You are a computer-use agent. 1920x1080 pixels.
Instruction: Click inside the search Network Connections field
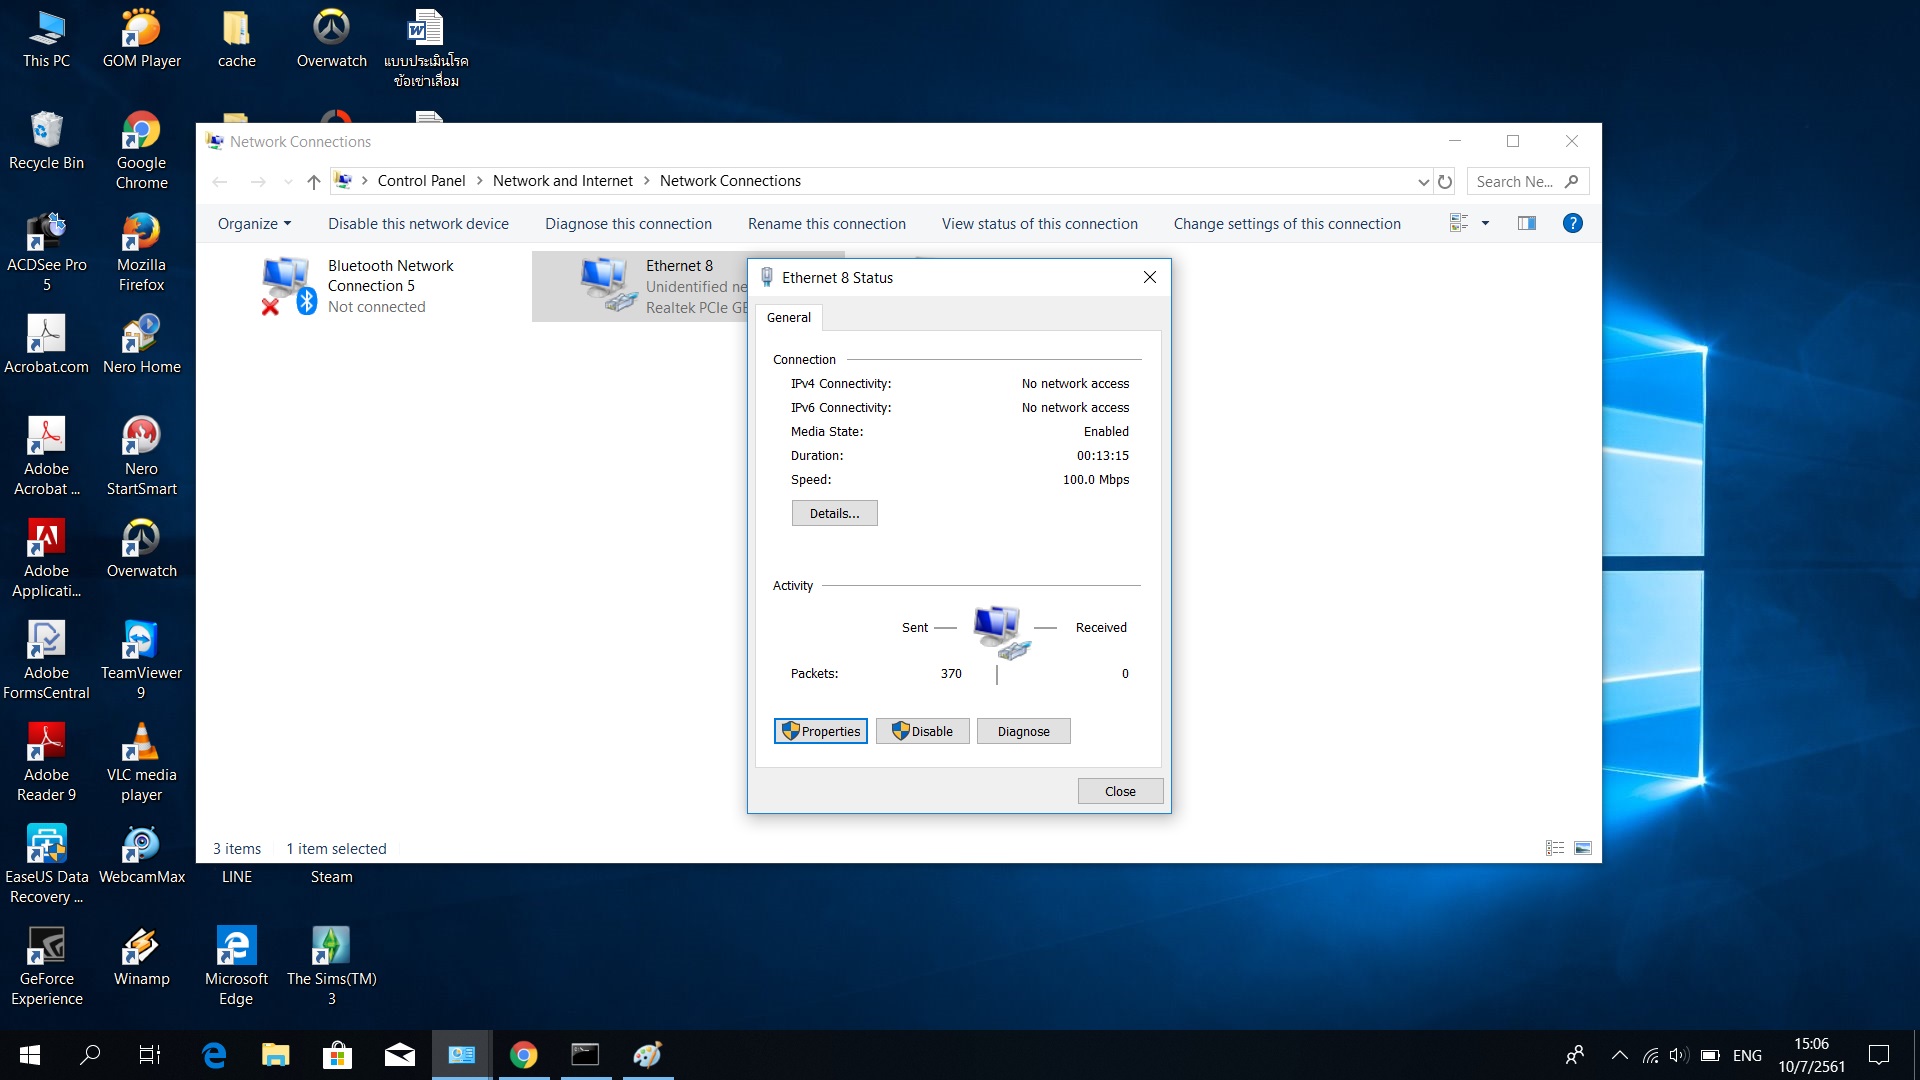click(x=1515, y=181)
